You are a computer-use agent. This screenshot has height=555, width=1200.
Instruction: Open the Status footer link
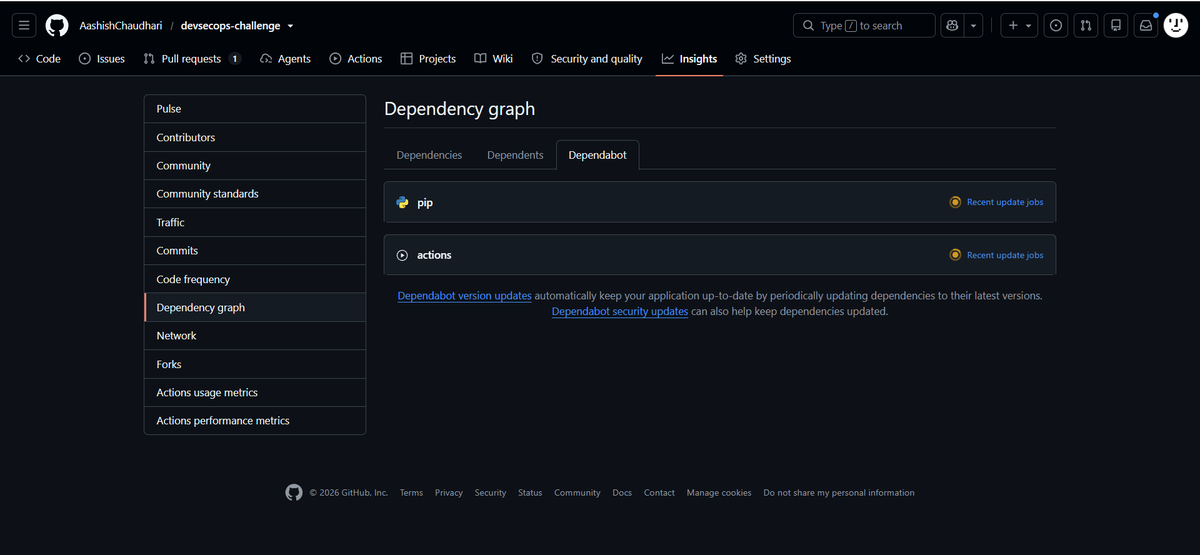click(530, 493)
